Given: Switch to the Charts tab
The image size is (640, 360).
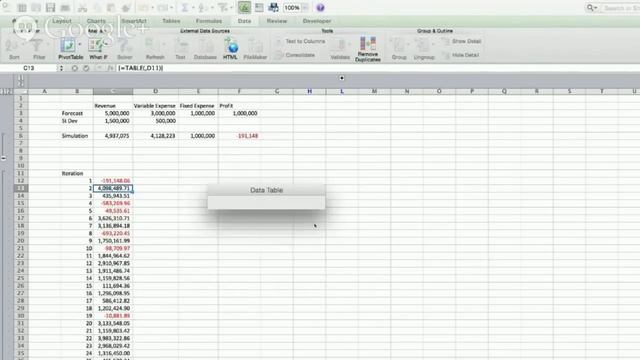Looking at the screenshot, I should (x=96, y=21).
